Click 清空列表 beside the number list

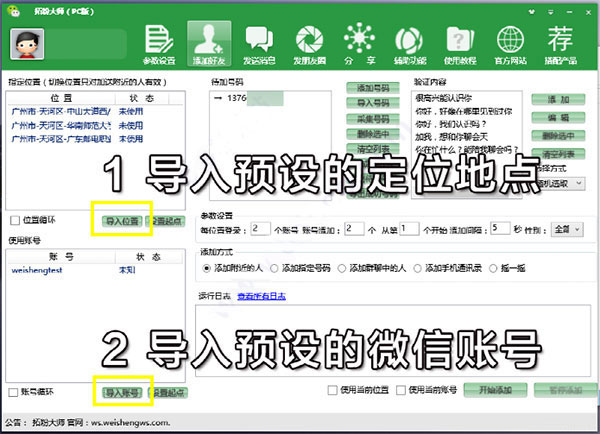(x=373, y=148)
